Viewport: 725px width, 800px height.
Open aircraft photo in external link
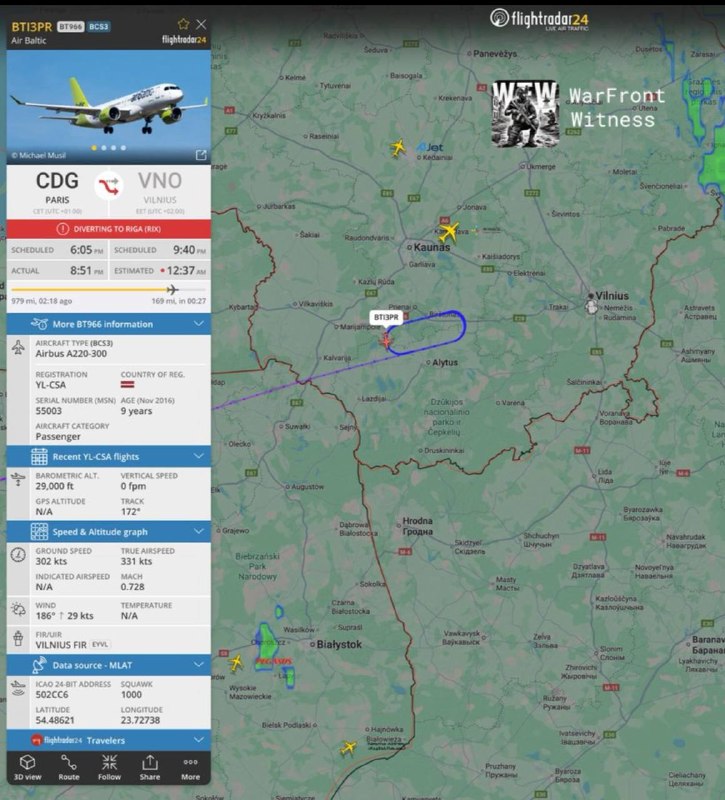click(x=201, y=155)
